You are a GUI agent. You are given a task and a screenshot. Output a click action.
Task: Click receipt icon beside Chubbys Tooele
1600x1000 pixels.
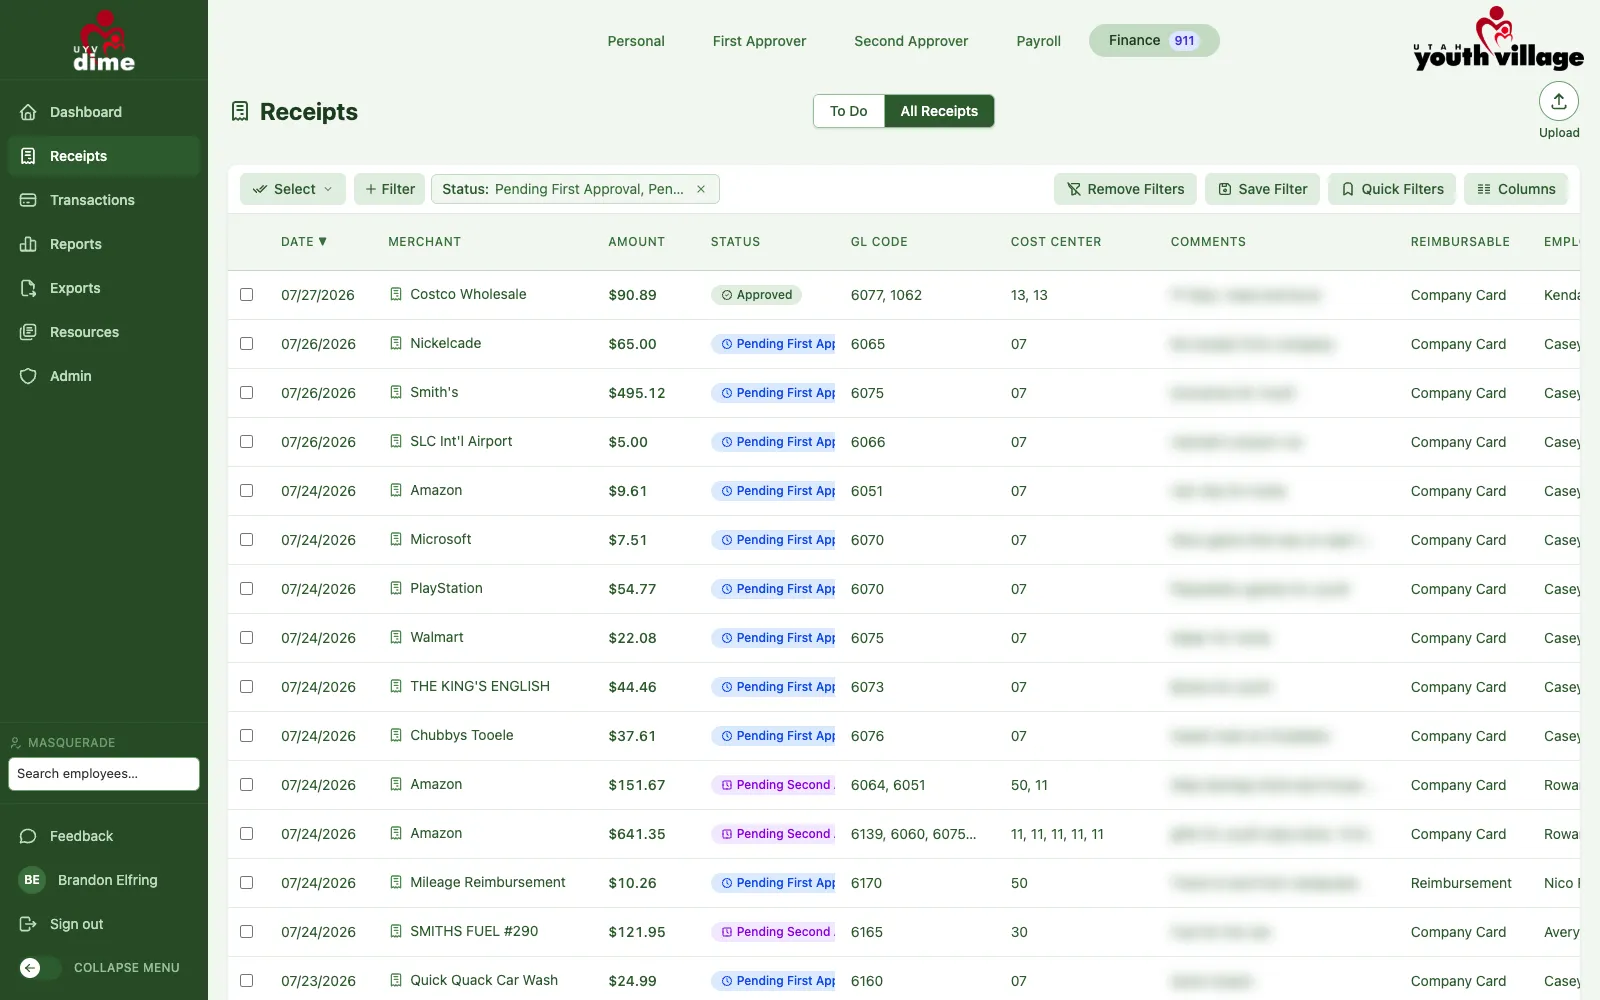coord(396,735)
